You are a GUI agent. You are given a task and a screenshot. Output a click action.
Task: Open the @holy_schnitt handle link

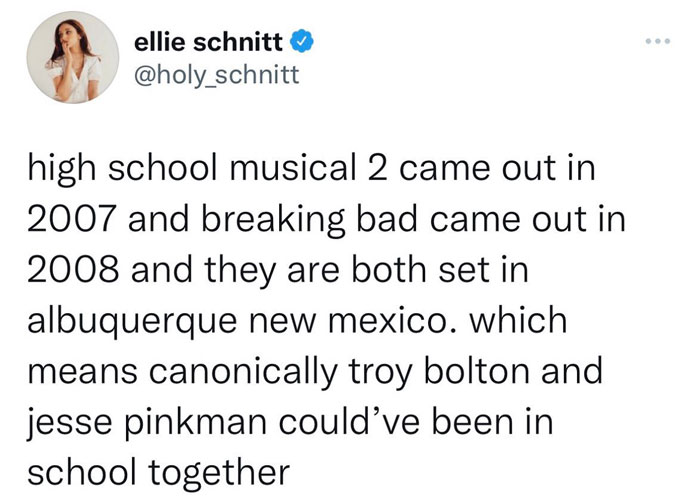217,75
